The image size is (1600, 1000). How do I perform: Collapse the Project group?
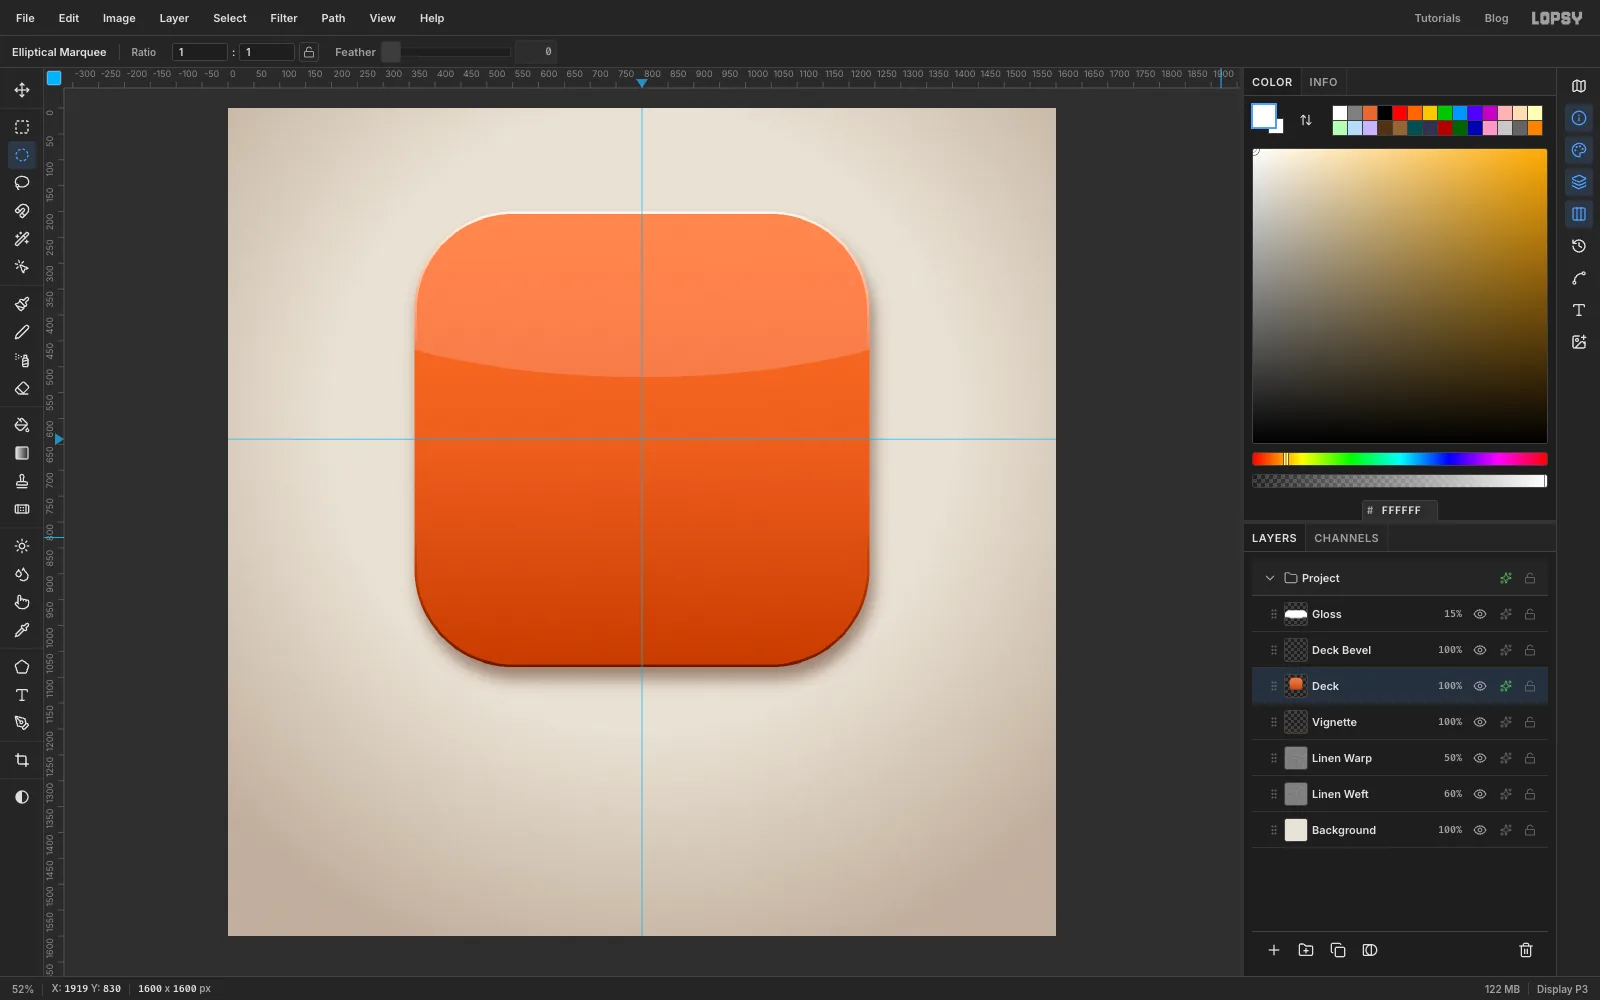[1270, 578]
